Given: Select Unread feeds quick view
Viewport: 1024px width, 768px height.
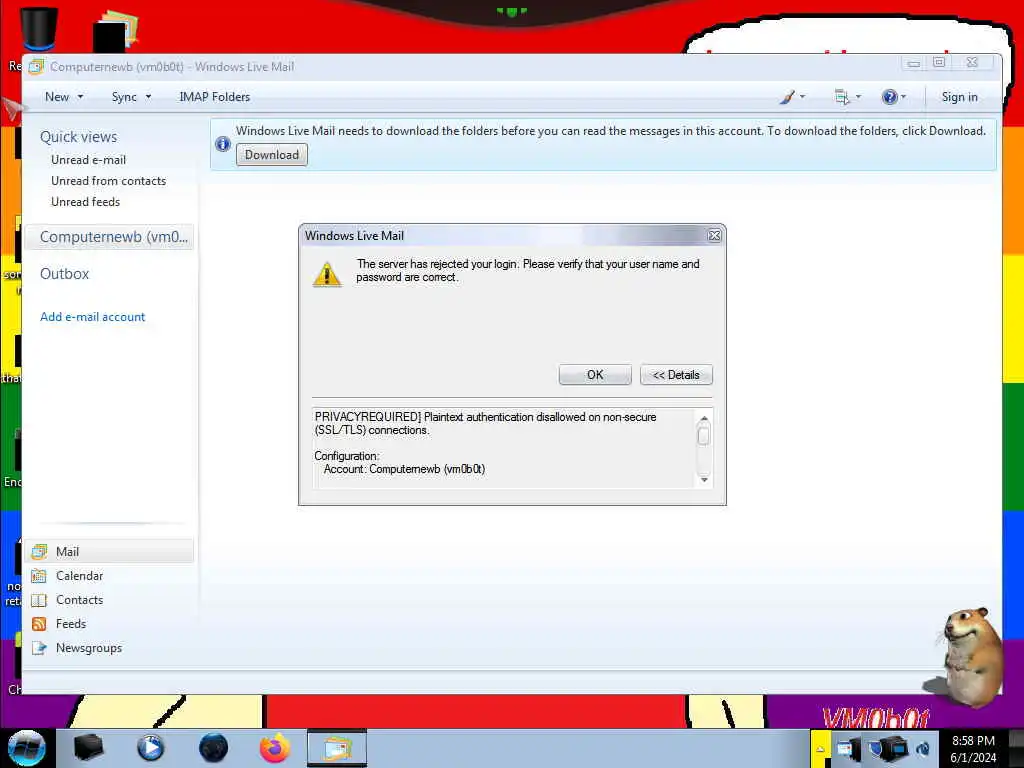Looking at the screenshot, I should pyautogui.click(x=86, y=202).
